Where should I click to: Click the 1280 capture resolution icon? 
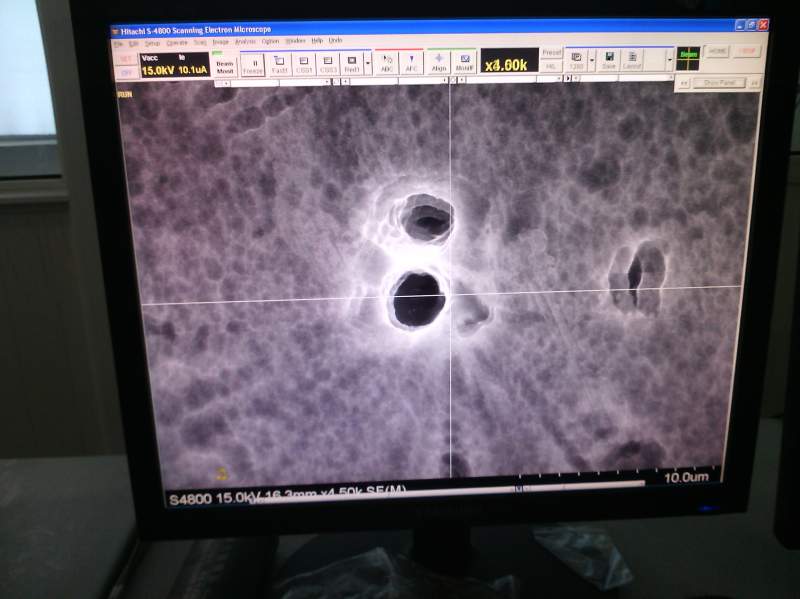pyautogui.click(x=577, y=61)
